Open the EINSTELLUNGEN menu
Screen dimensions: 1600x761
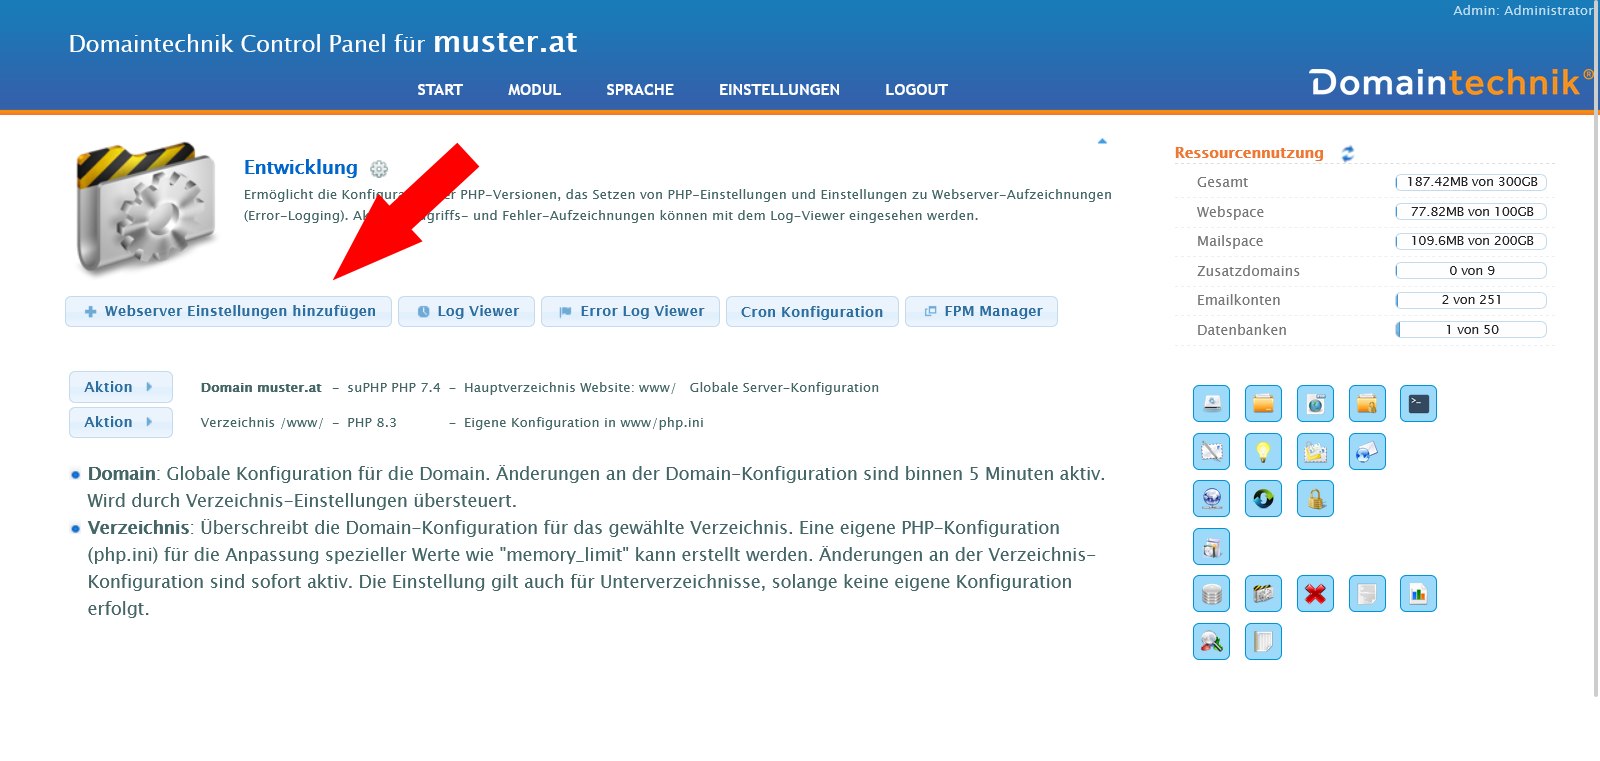(779, 90)
